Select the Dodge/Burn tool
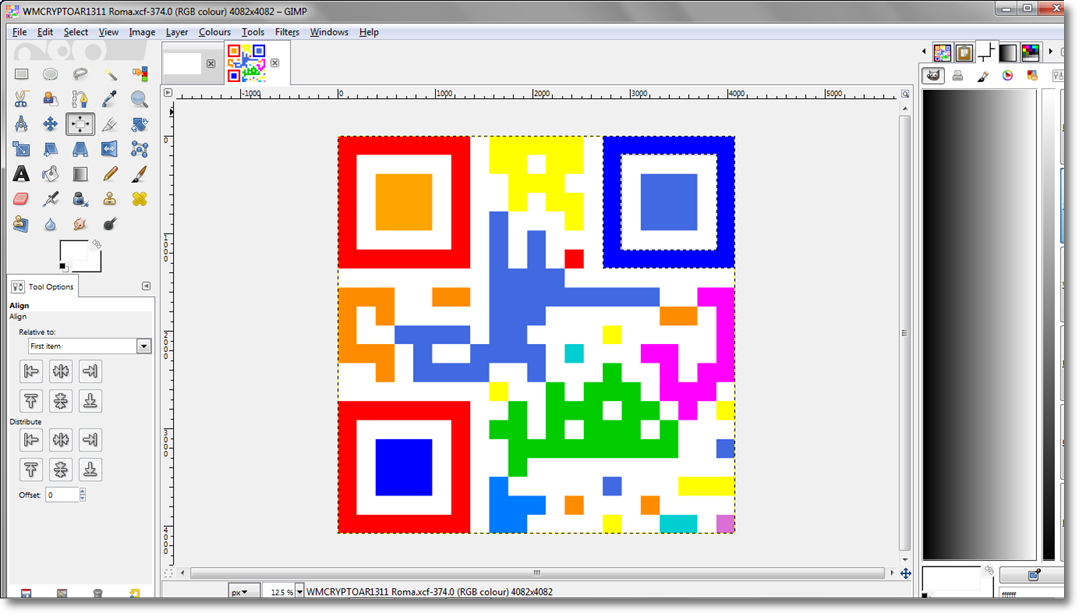Screen dimensions: 1080x615 pos(110,224)
